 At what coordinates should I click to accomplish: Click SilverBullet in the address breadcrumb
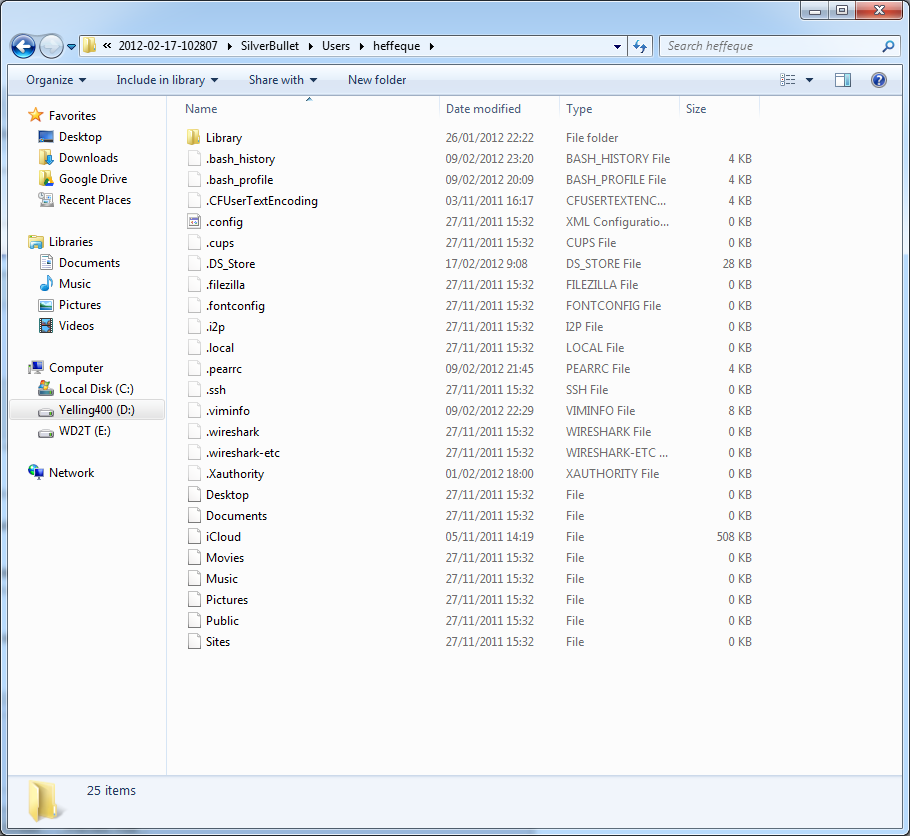[270, 46]
